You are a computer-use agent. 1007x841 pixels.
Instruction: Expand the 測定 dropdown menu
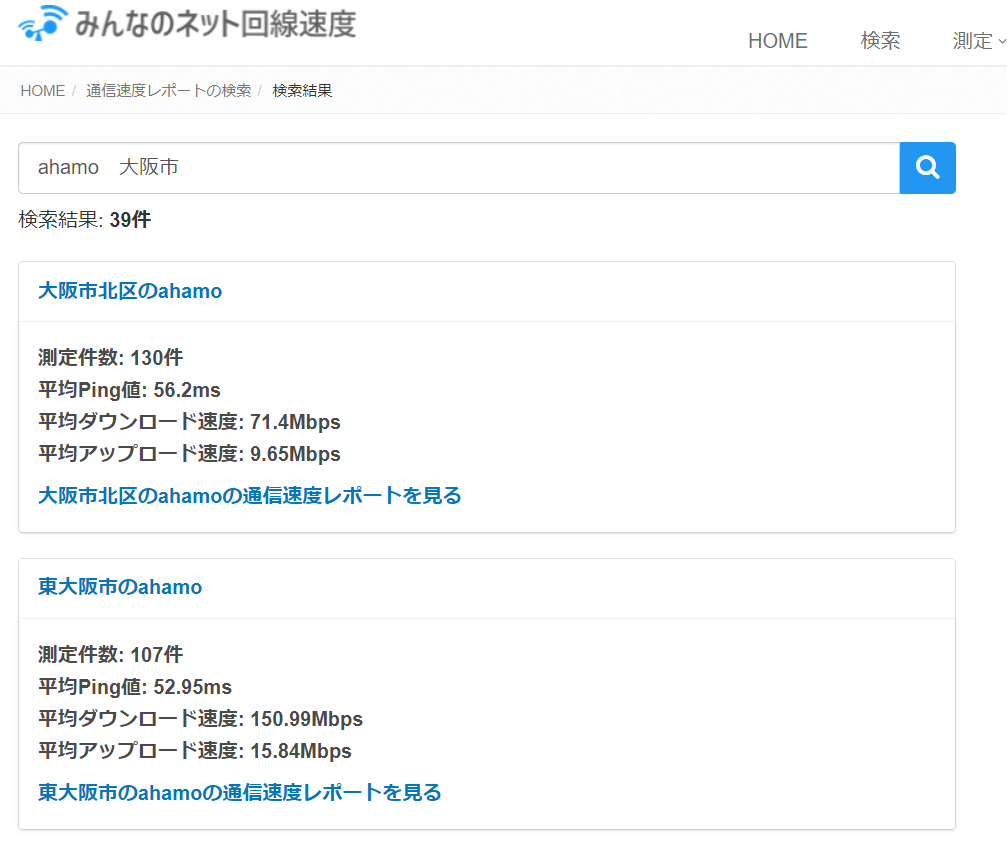[979, 41]
